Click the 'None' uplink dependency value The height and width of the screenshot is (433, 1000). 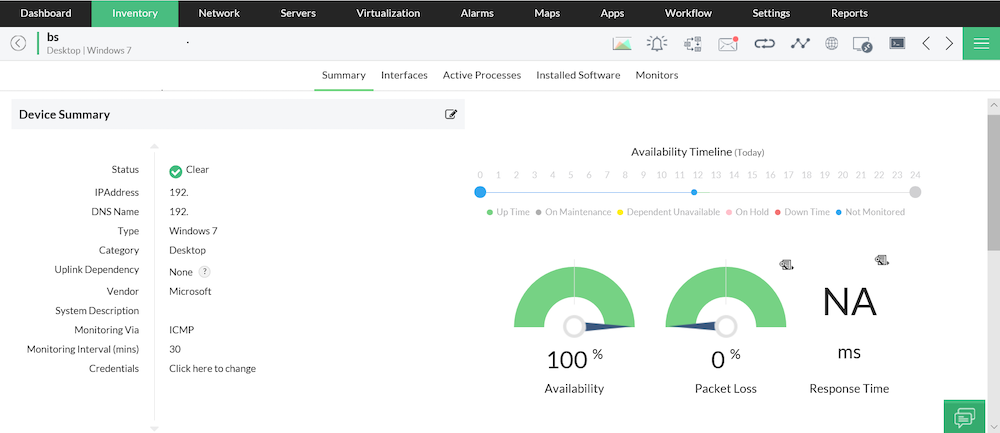(180, 272)
